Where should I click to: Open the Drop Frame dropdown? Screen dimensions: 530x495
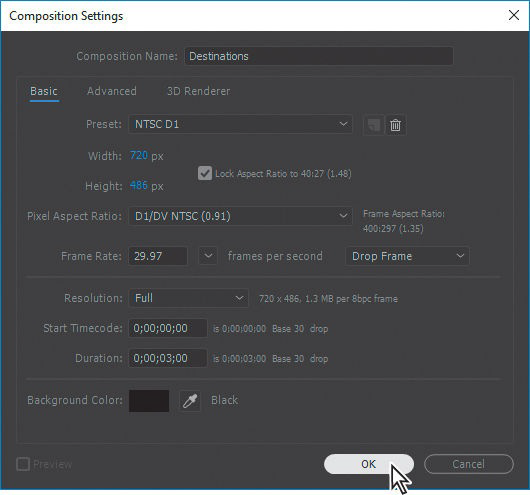pos(407,256)
